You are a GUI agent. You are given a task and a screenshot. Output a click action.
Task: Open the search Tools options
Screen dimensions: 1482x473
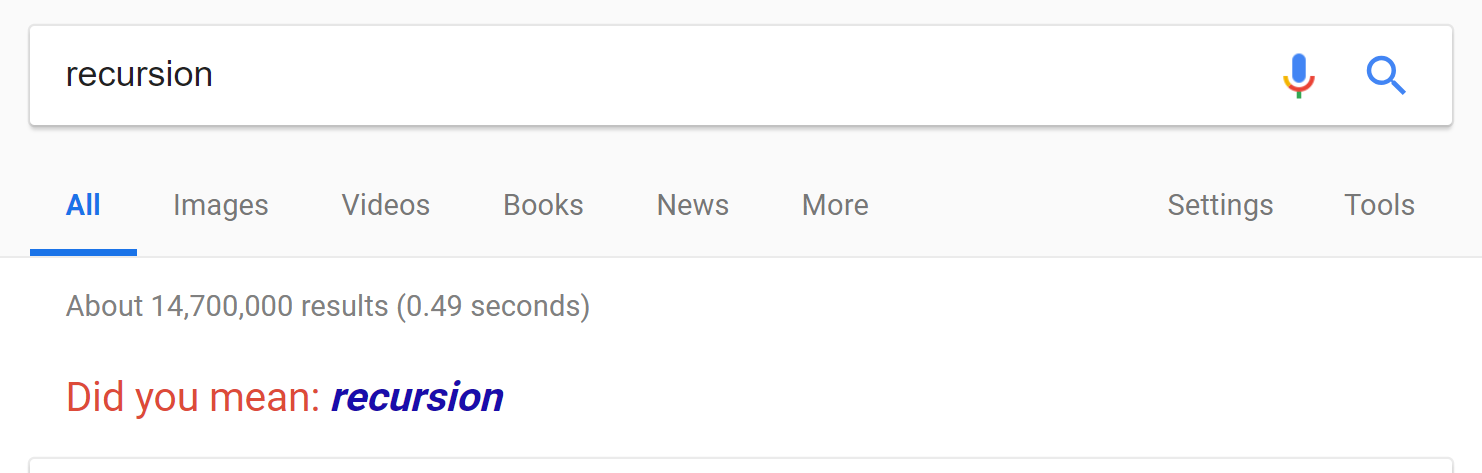[x=1379, y=206]
